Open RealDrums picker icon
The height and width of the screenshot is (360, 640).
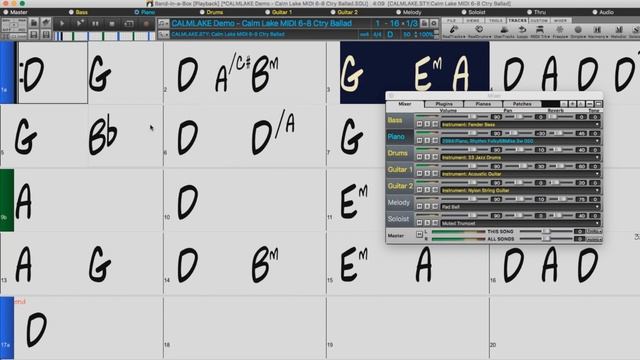pos(479,31)
